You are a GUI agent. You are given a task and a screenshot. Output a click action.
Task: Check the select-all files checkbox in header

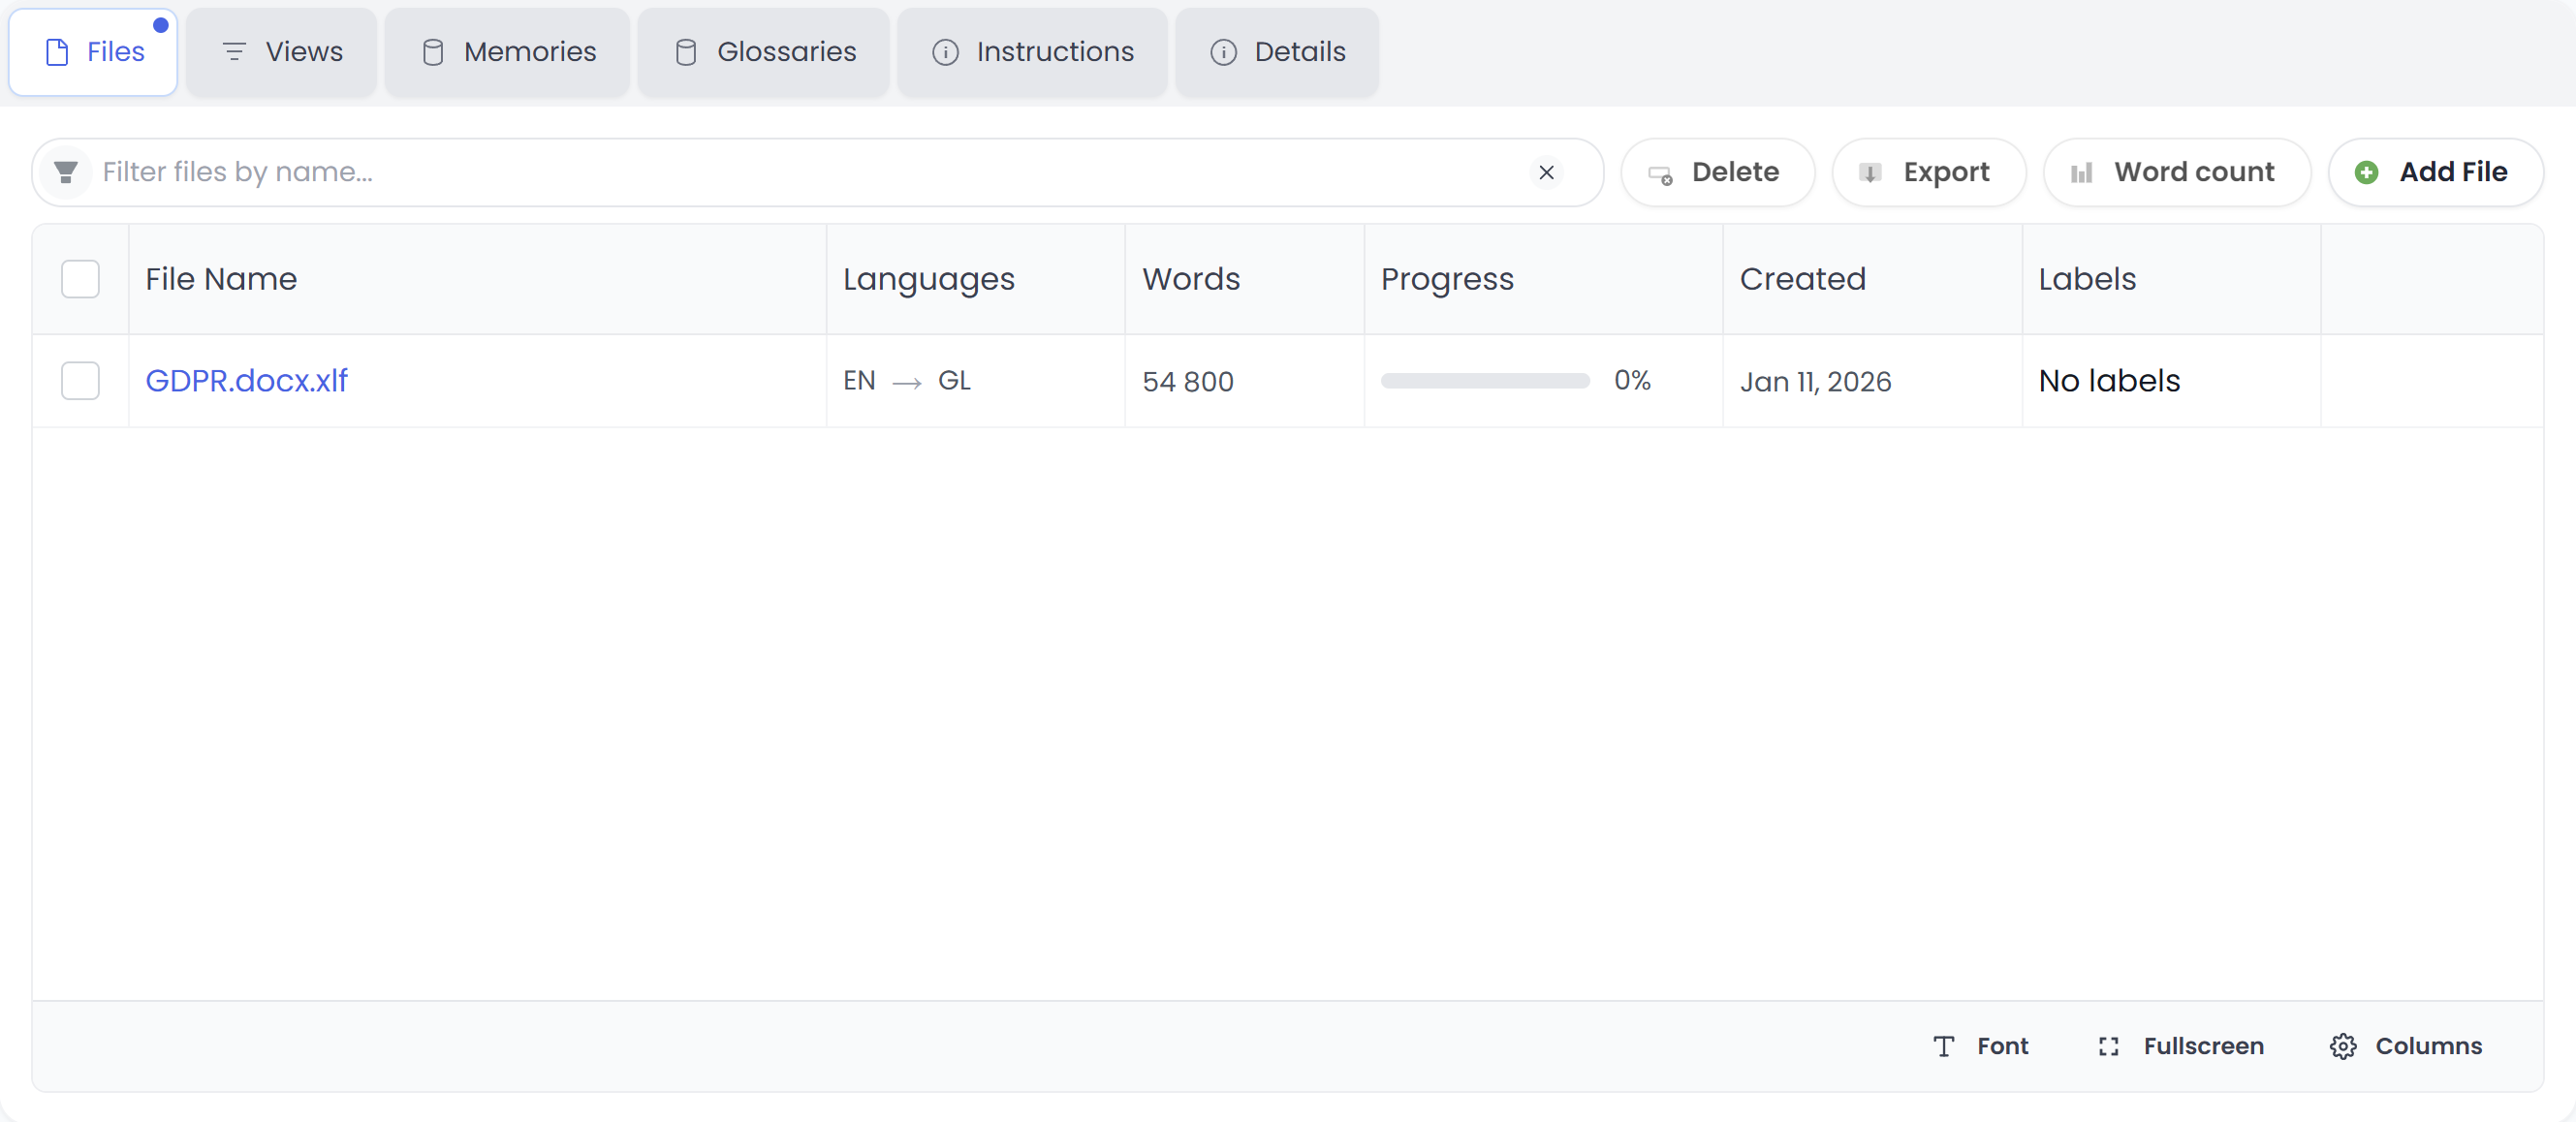[80, 279]
